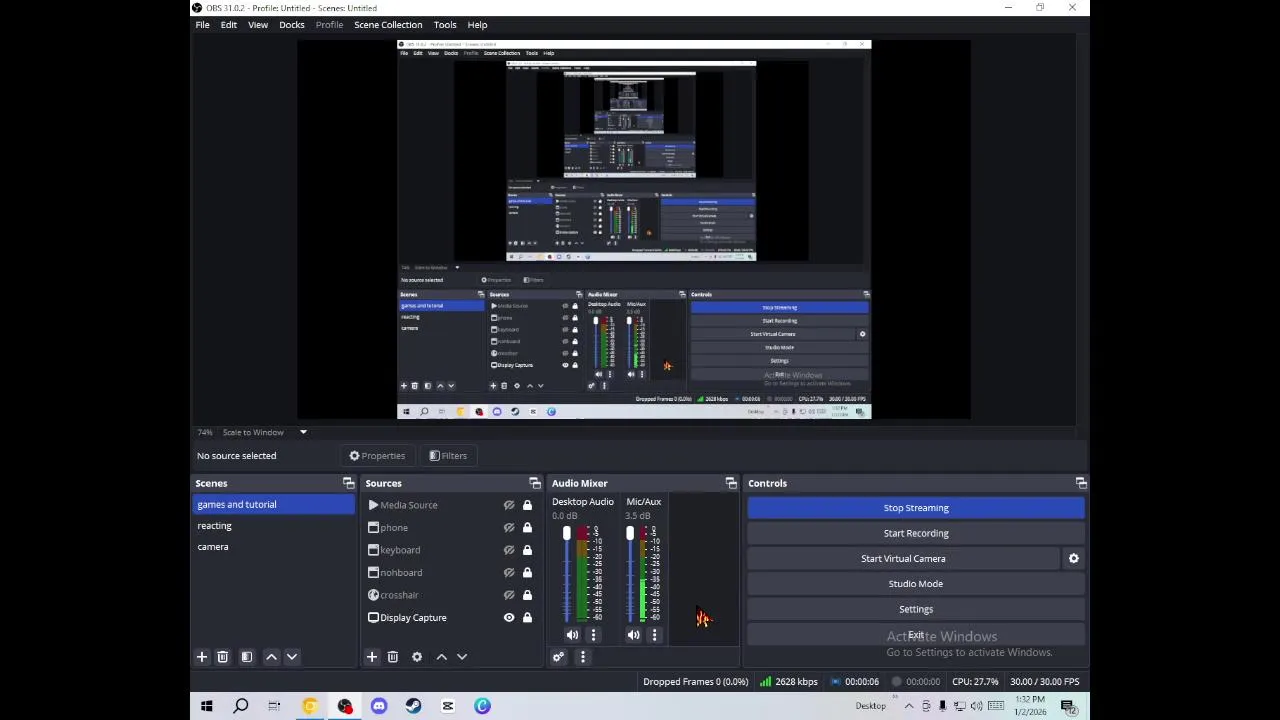Lock icon for Media Source
The width and height of the screenshot is (1280, 720).
527,505
